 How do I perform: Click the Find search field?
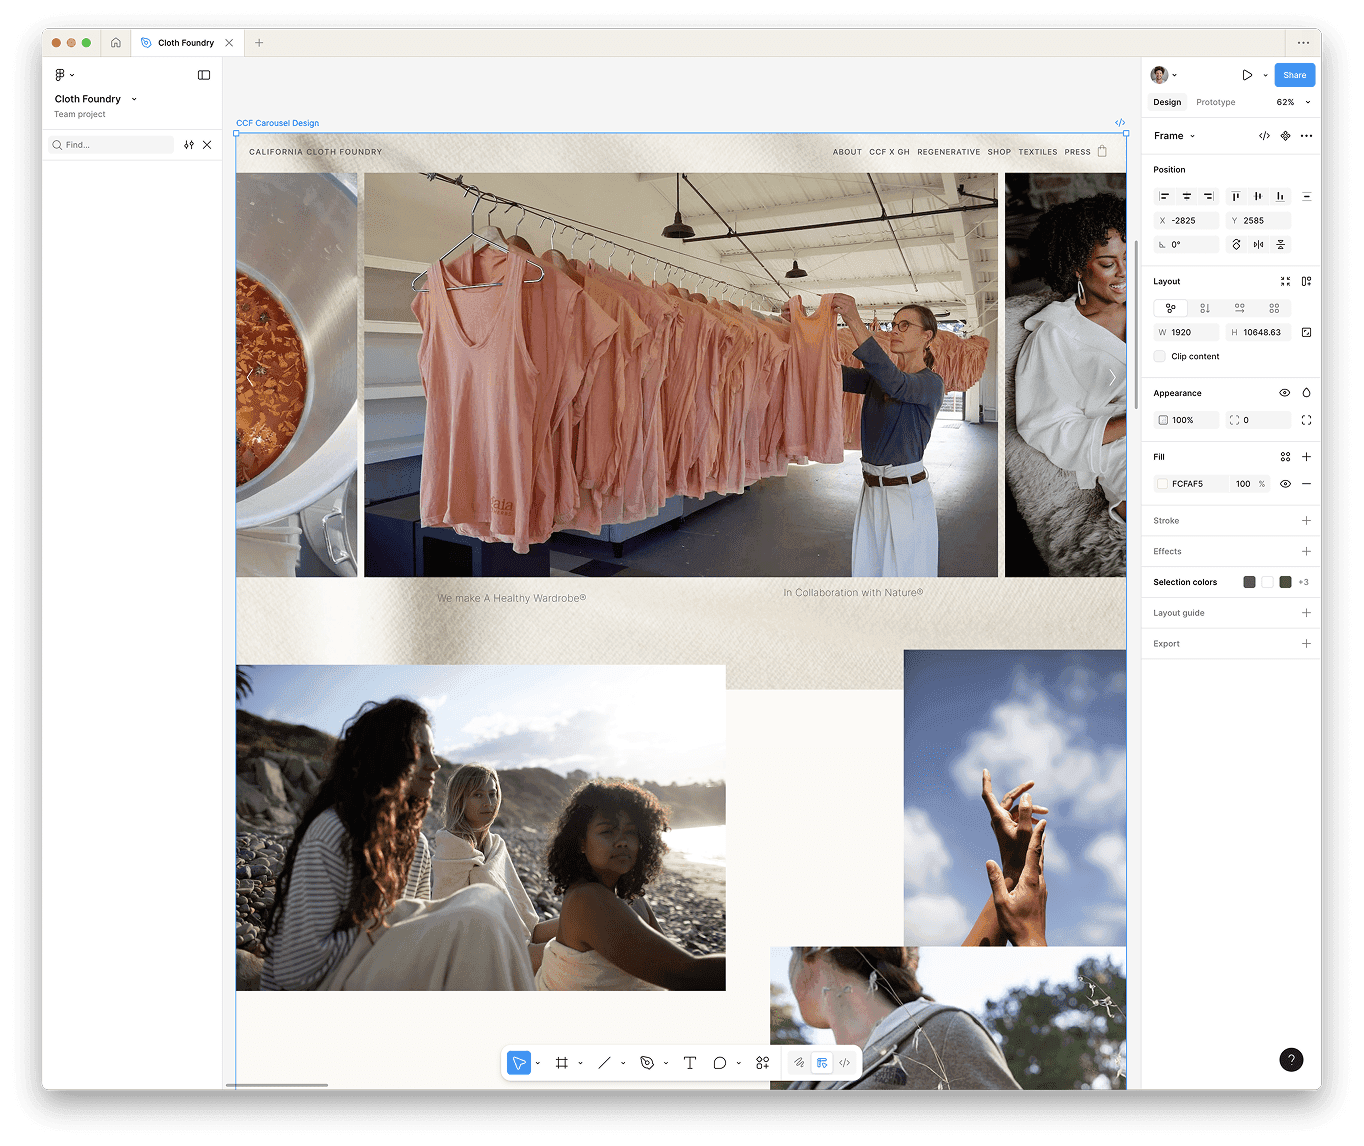[115, 145]
